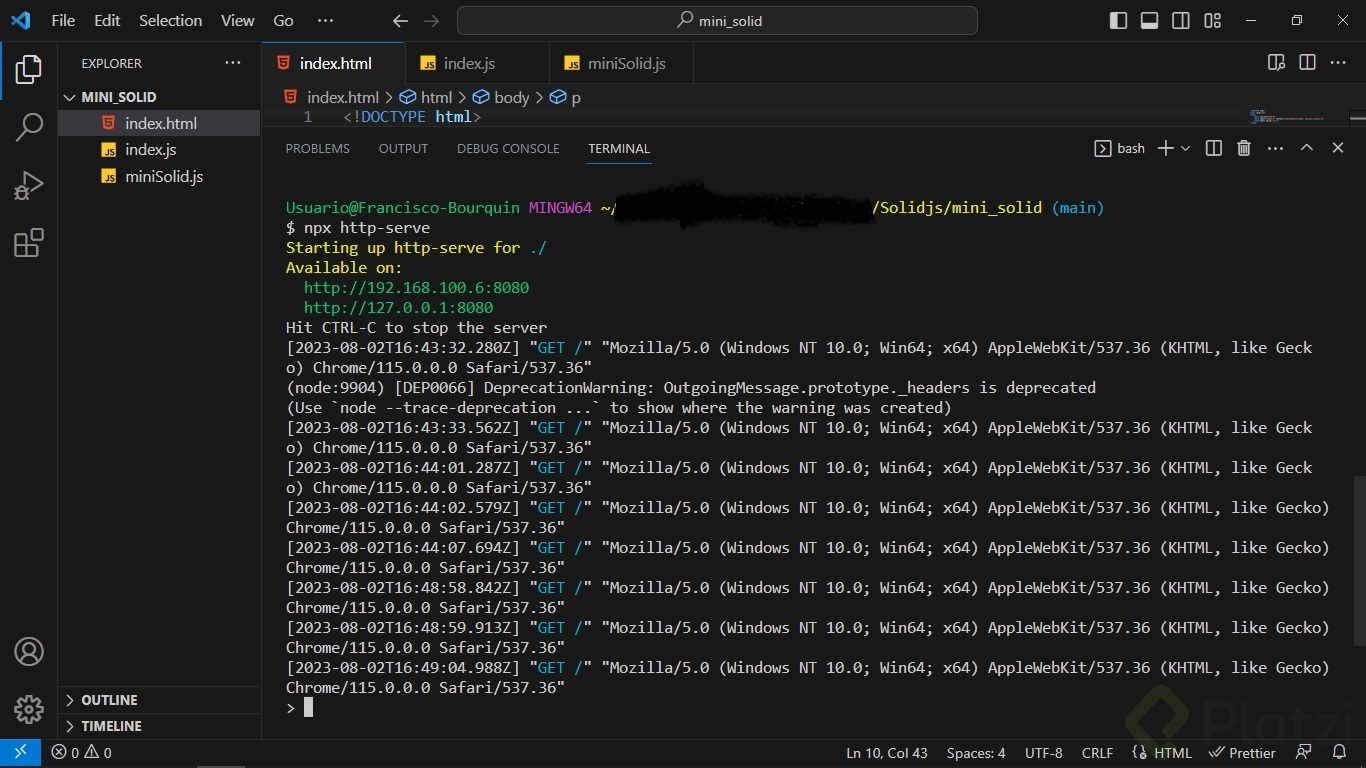
Task: Maximize the panel with the chevron up icon
Action: (x=1306, y=148)
